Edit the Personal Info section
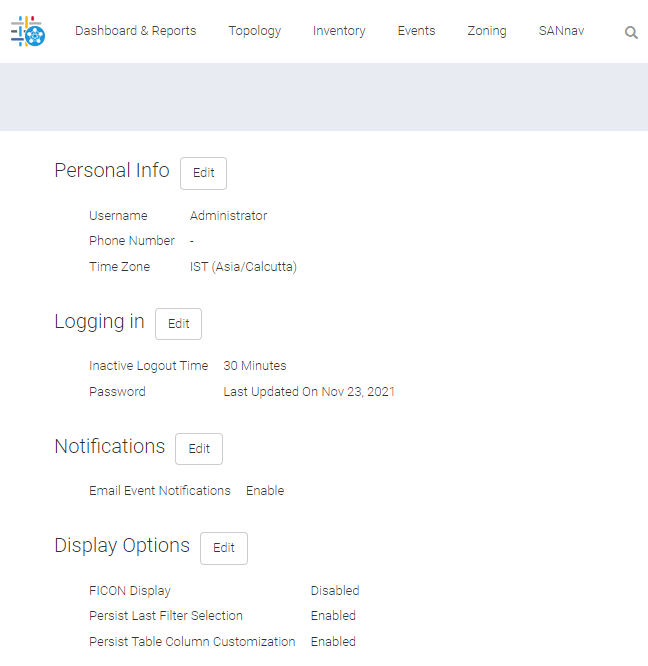 (203, 173)
